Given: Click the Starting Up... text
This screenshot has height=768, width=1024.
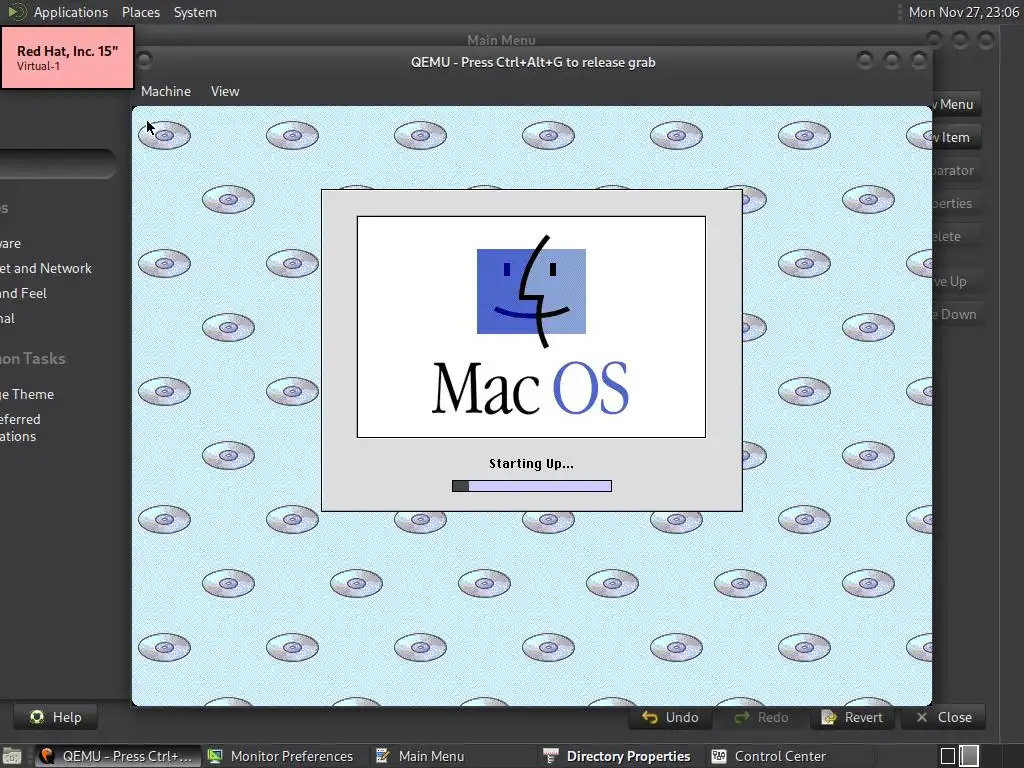Looking at the screenshot, I should click(x=531, y=464).
